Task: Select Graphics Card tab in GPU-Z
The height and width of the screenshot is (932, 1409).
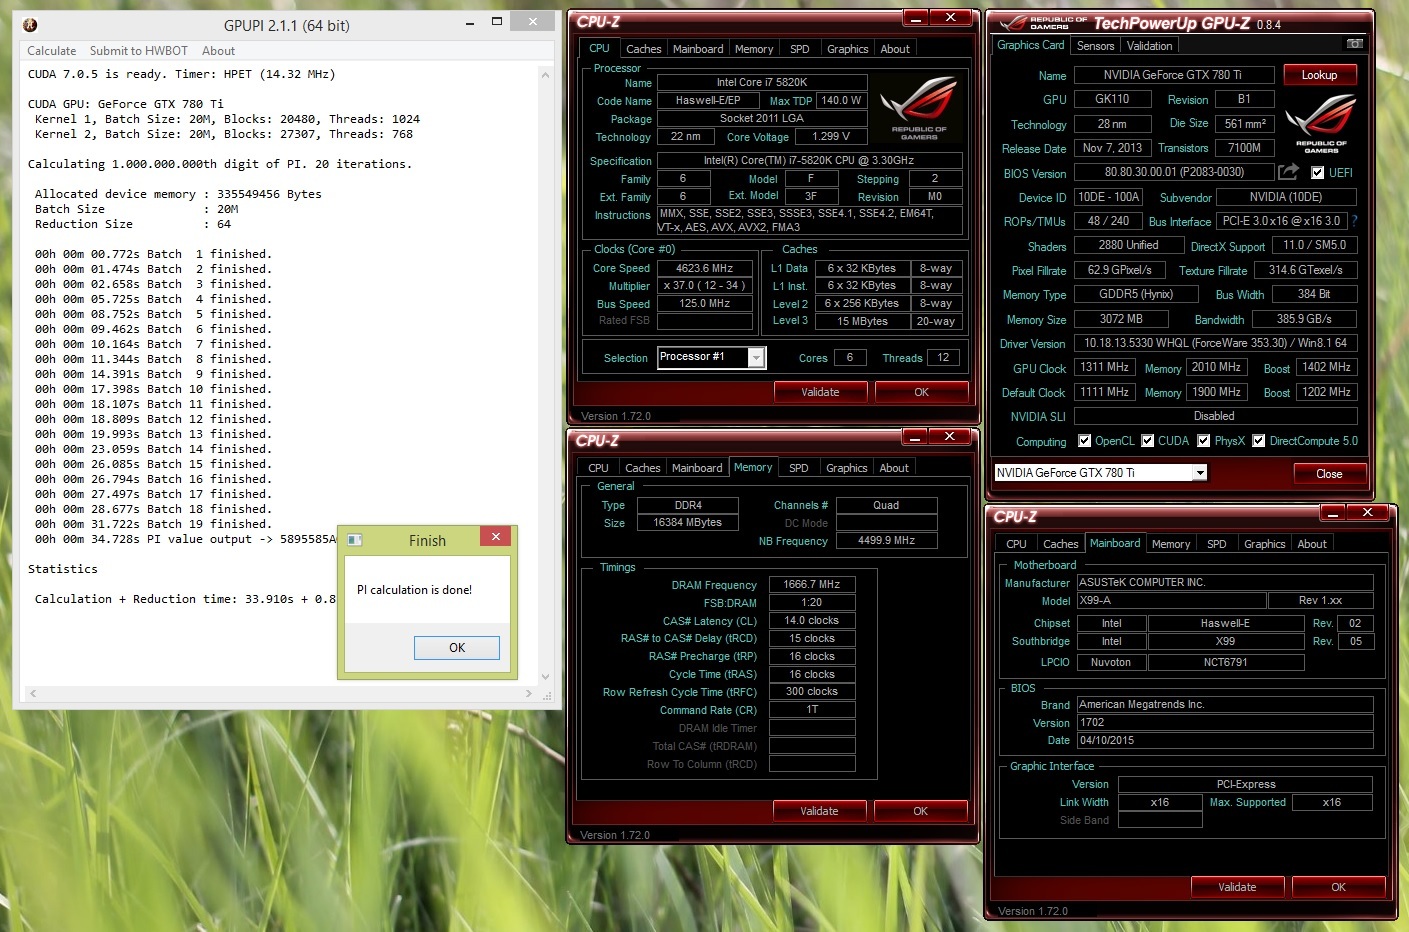Action: point(1031,45)
